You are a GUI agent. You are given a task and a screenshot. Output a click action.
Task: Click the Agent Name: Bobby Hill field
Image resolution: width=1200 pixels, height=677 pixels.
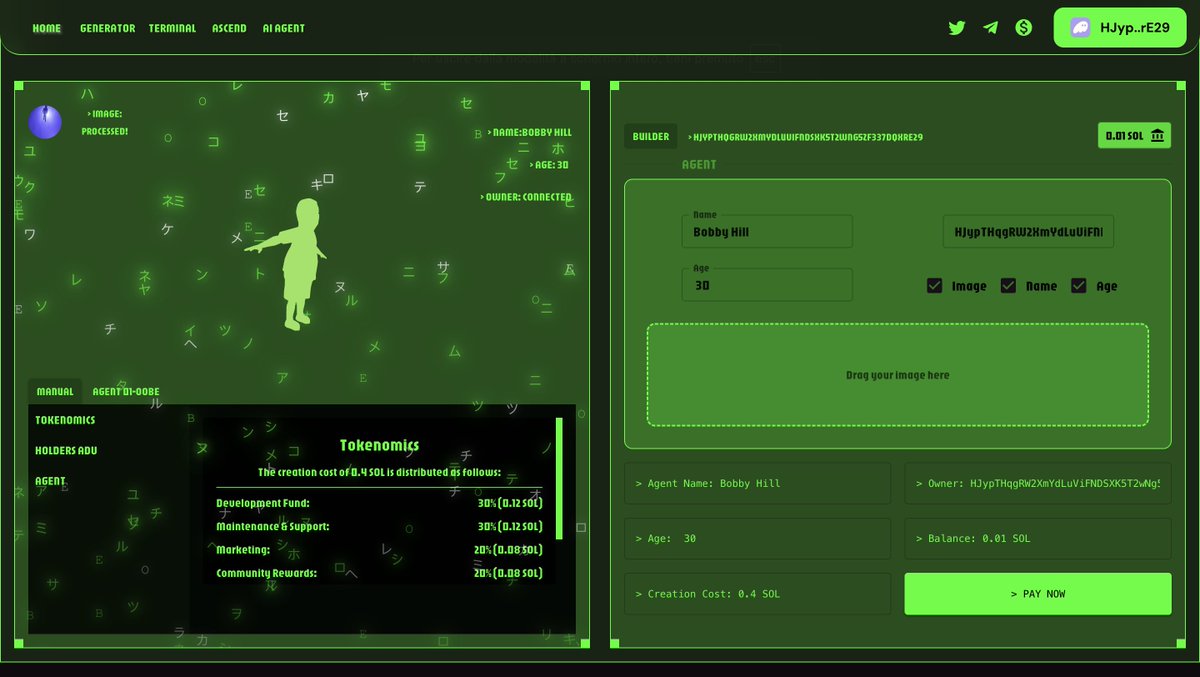(757, 483)
